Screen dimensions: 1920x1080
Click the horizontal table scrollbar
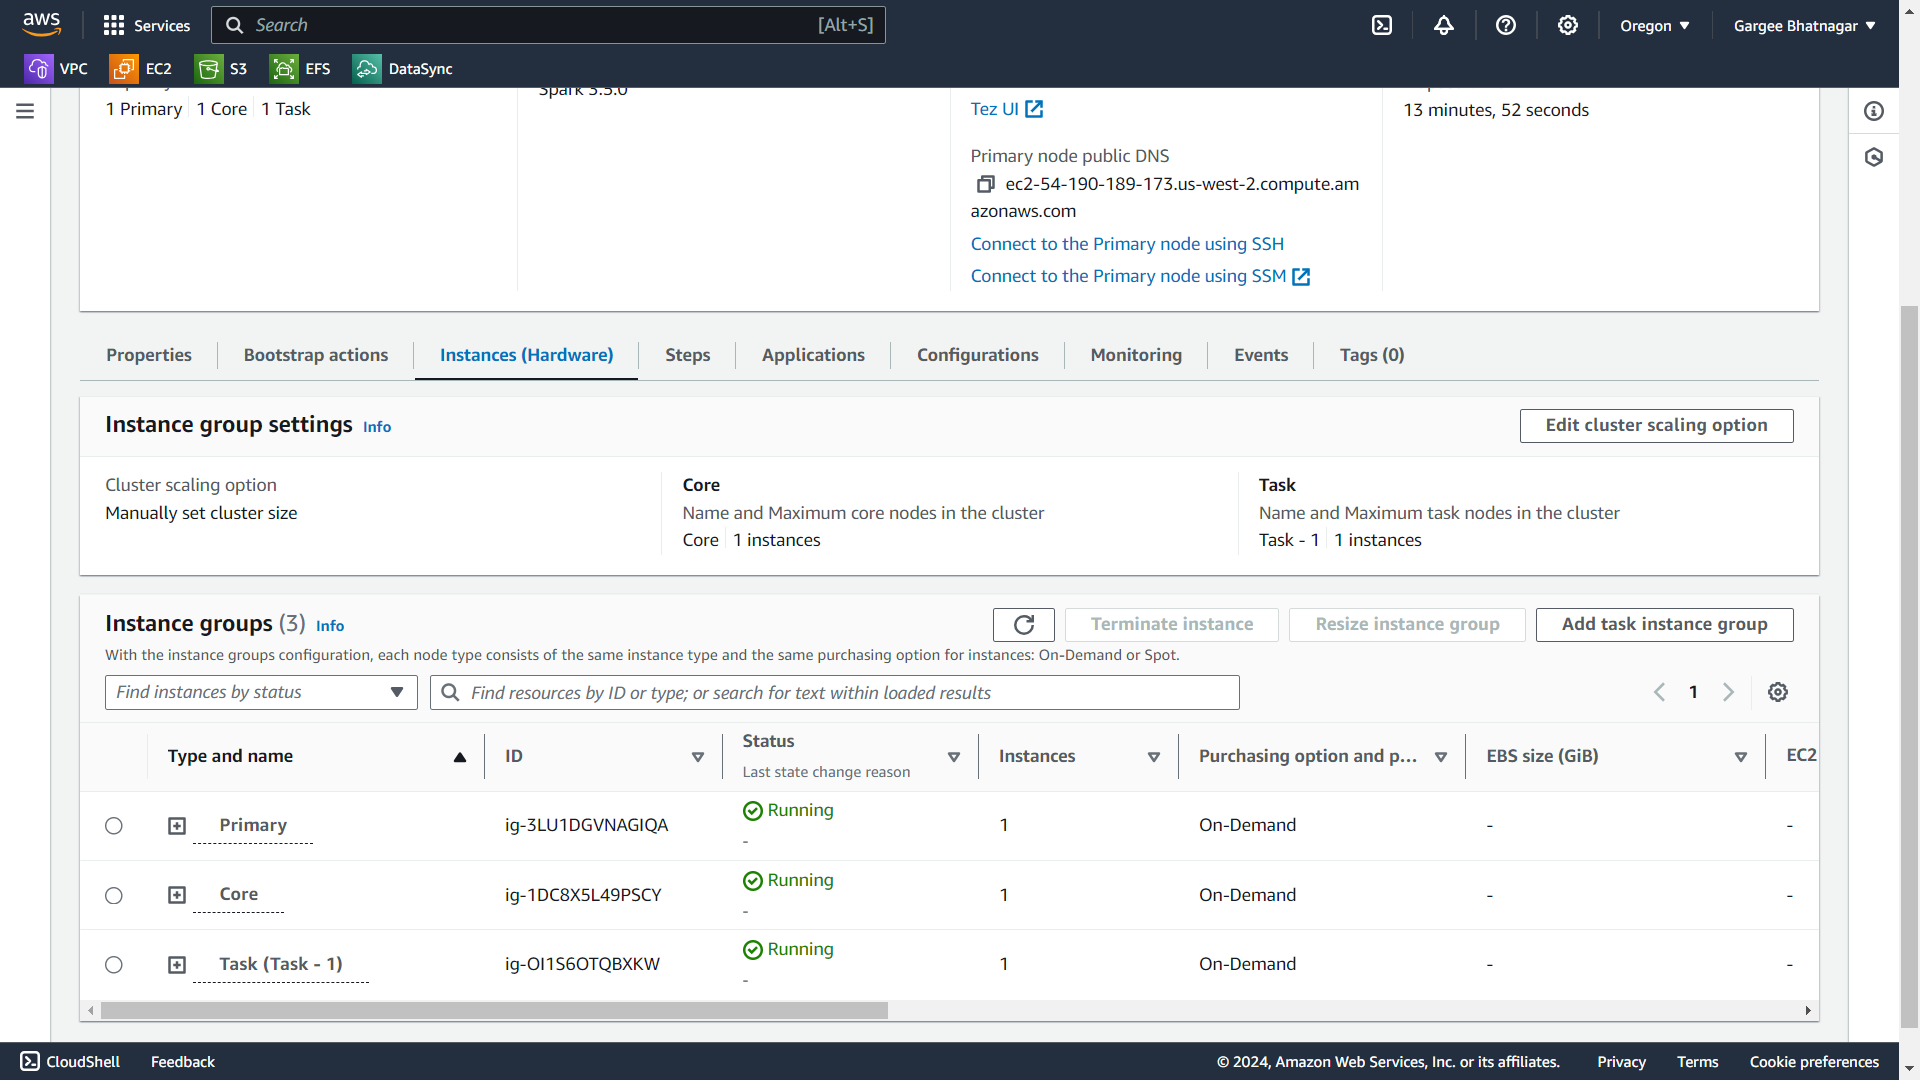tap(494, 1011)
